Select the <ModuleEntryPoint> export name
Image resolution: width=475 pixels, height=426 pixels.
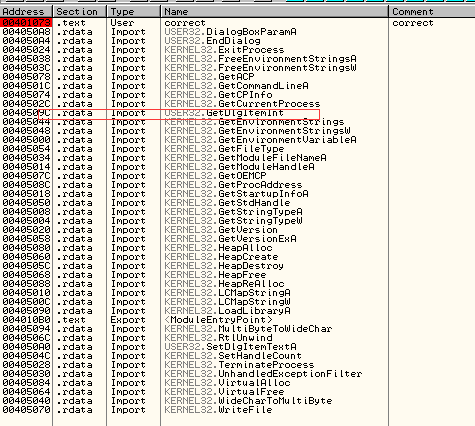[x=218, y=320]
